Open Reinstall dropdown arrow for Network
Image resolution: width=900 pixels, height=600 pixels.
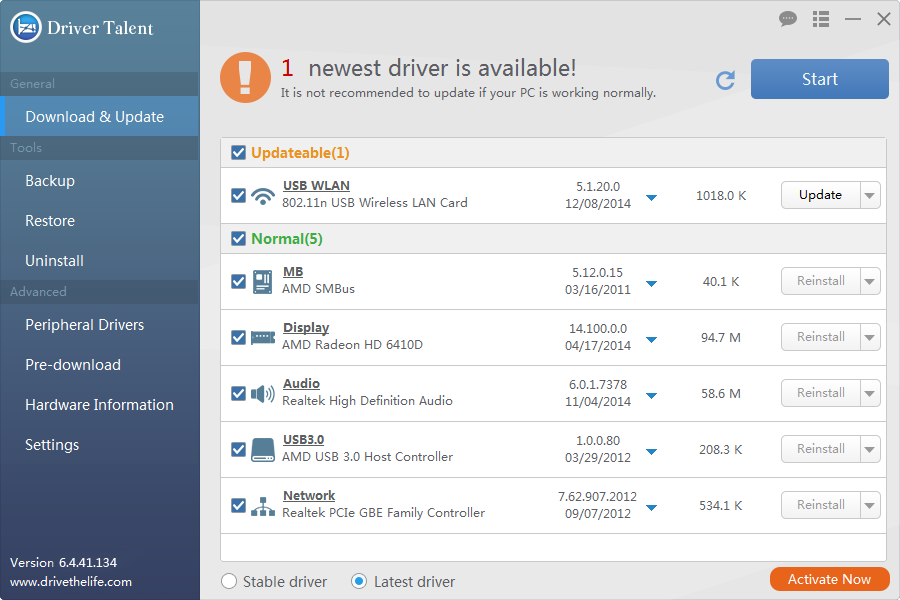pyautogui.click(x=870, y=505)
